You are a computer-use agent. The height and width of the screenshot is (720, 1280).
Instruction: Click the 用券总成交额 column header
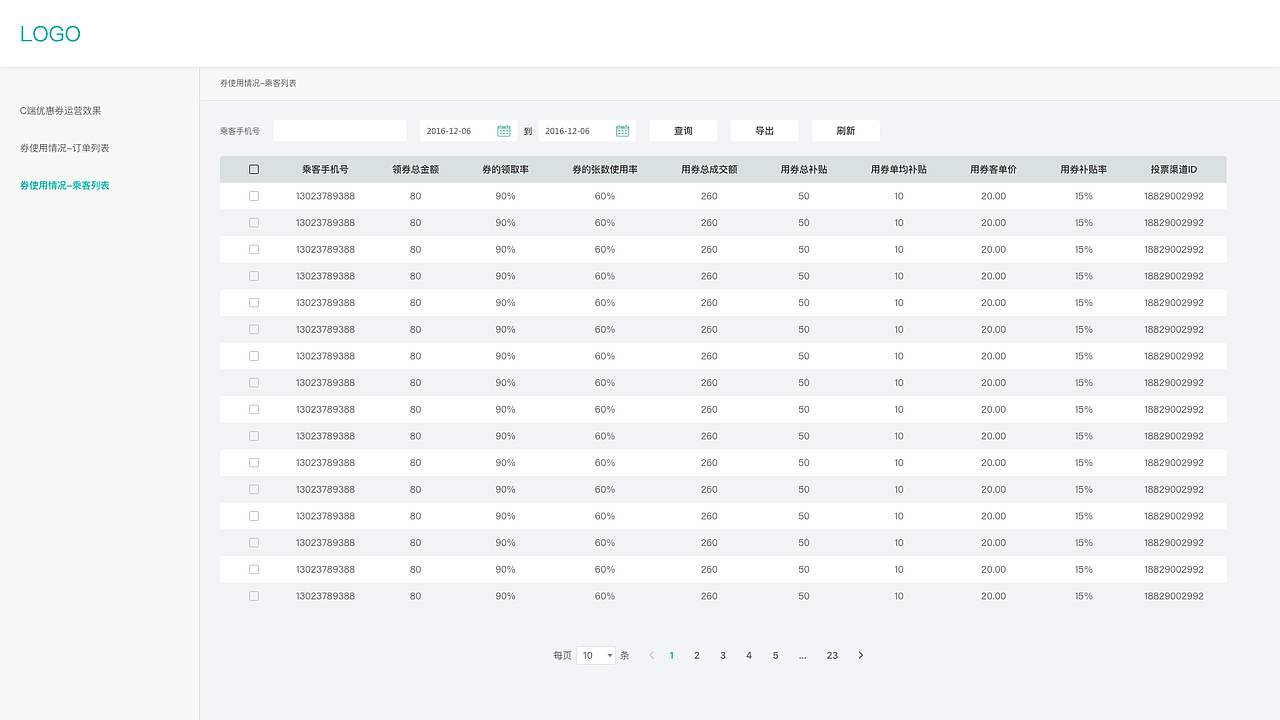(x=709, y=170)
